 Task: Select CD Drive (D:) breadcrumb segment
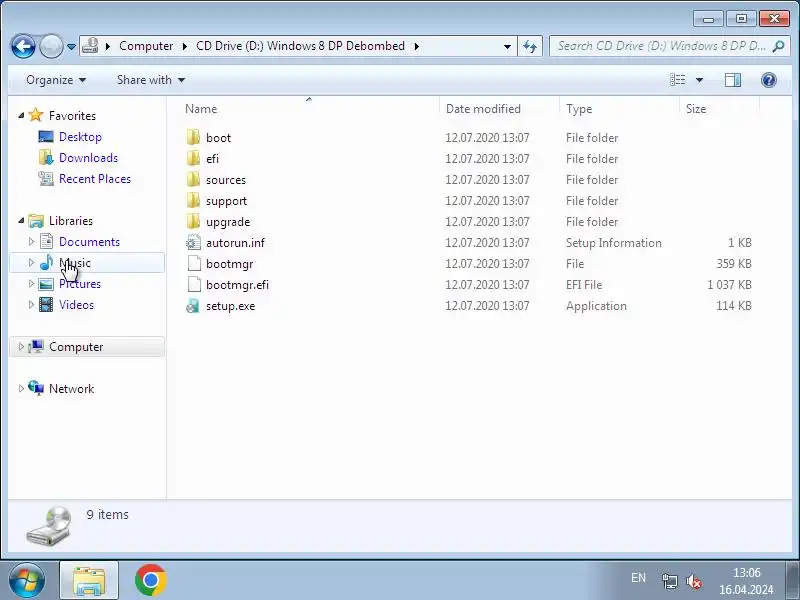click(x=301, y=46)
